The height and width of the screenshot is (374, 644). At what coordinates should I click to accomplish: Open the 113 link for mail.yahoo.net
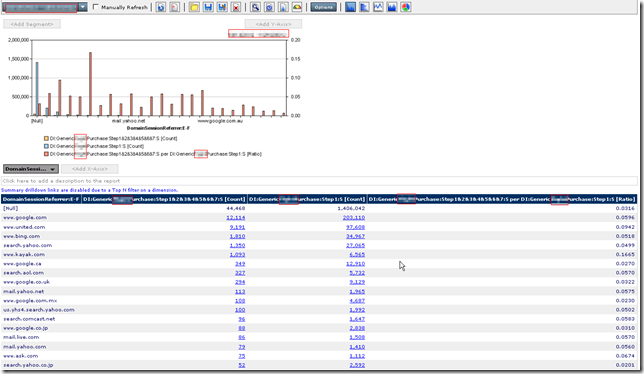pyautogui.click(x=240, y=291)
